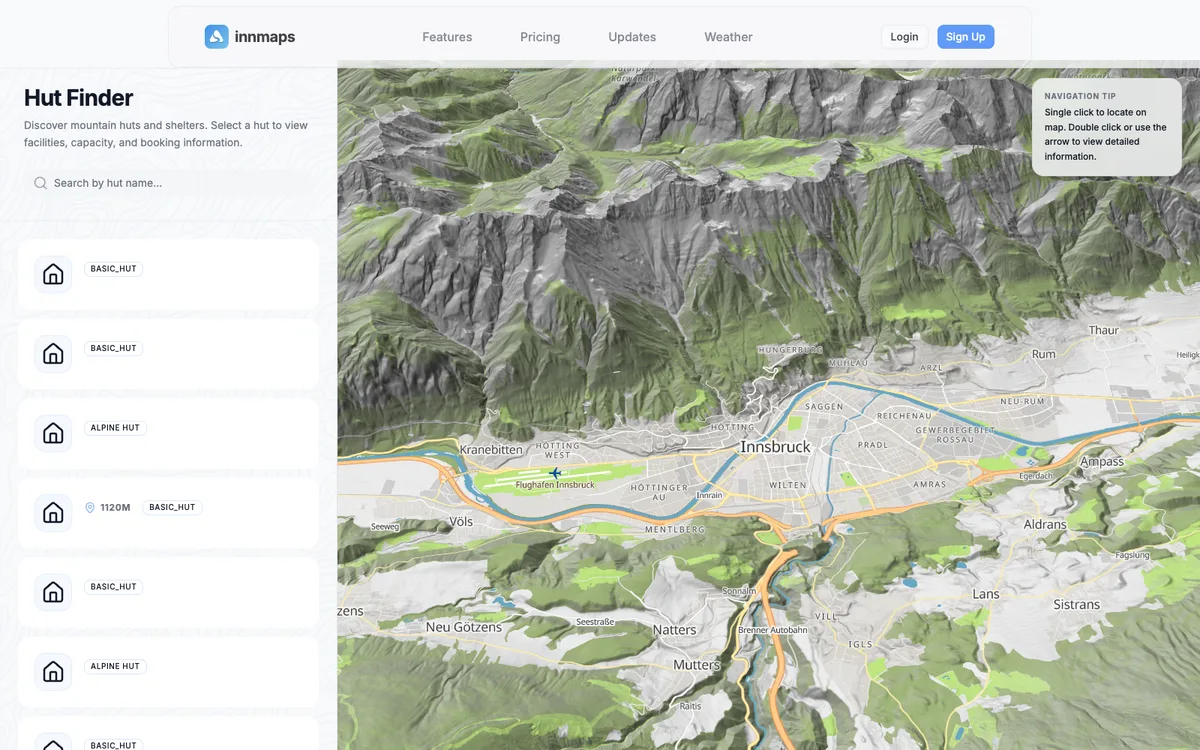1200x750 pixels.
Task: Click the 1120M elevation label
Action: coord(115,508)
